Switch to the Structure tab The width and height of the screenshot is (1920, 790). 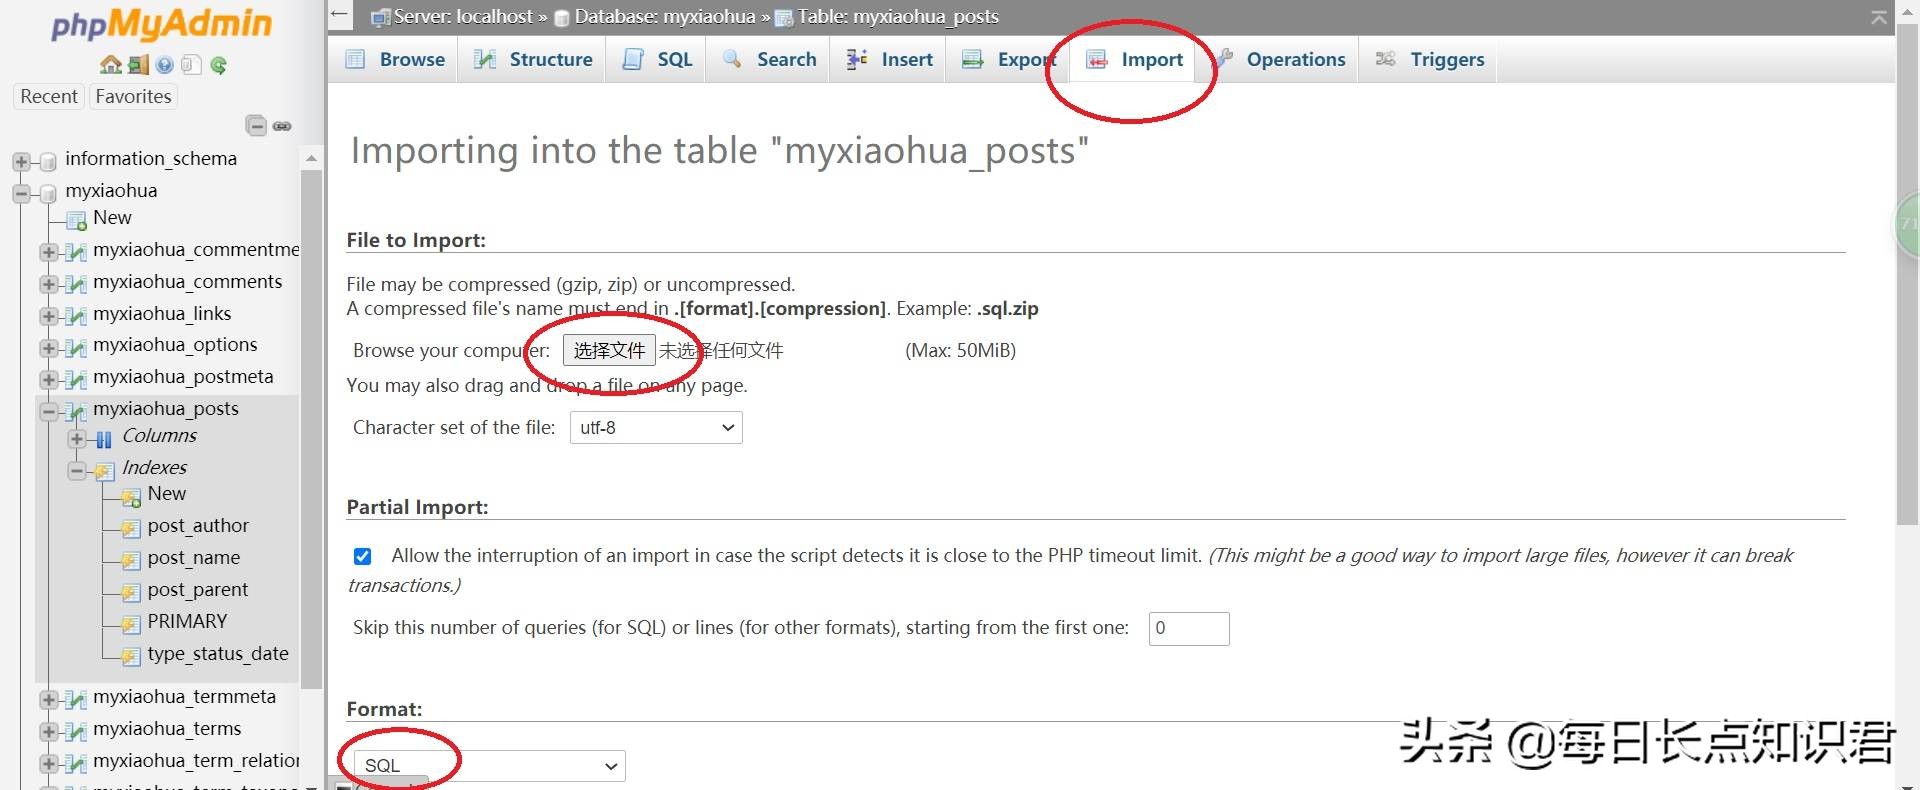[x=533, y=60]
